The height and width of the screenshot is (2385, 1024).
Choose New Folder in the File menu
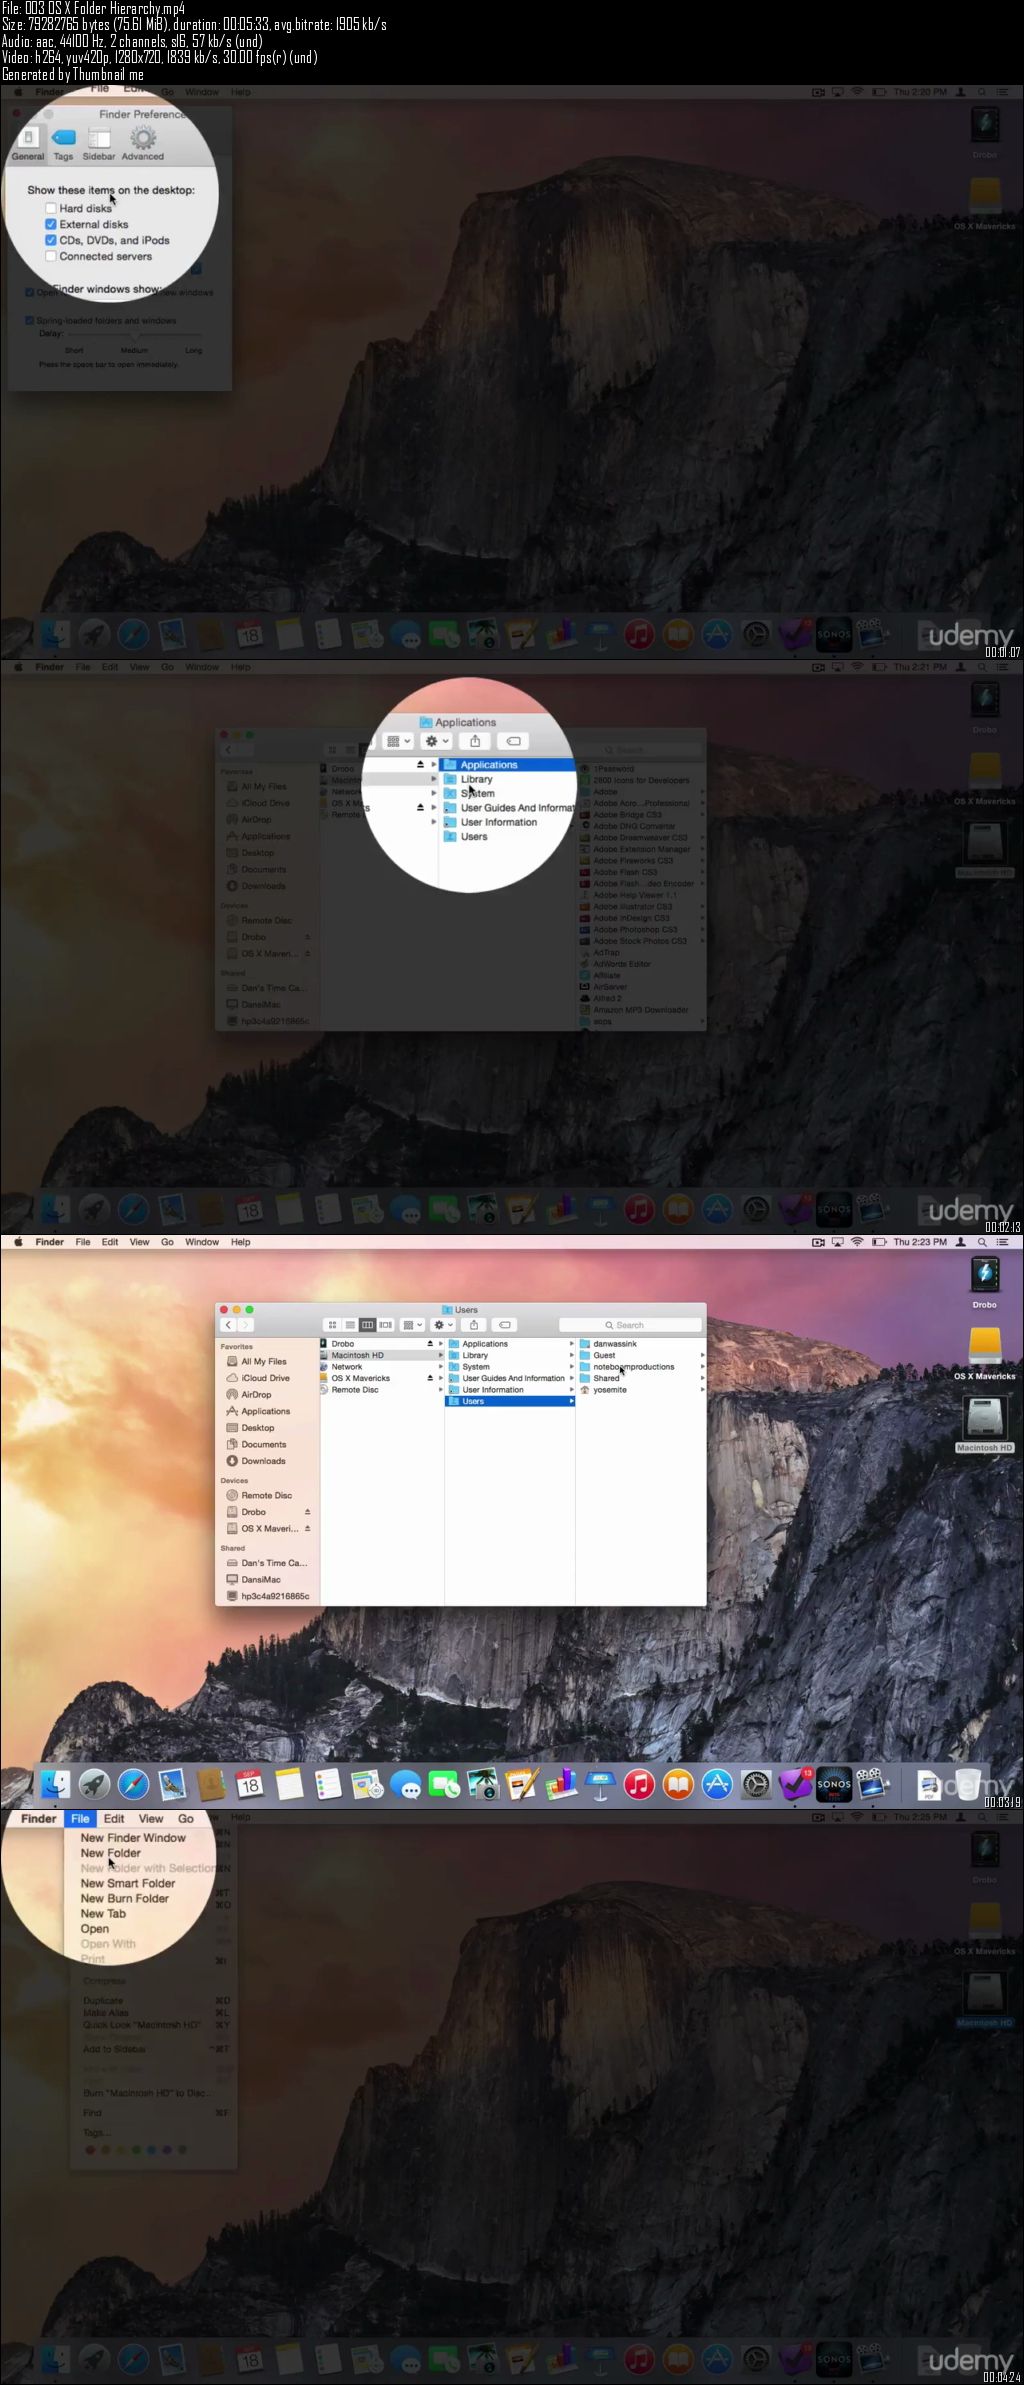click(110, 1853)
